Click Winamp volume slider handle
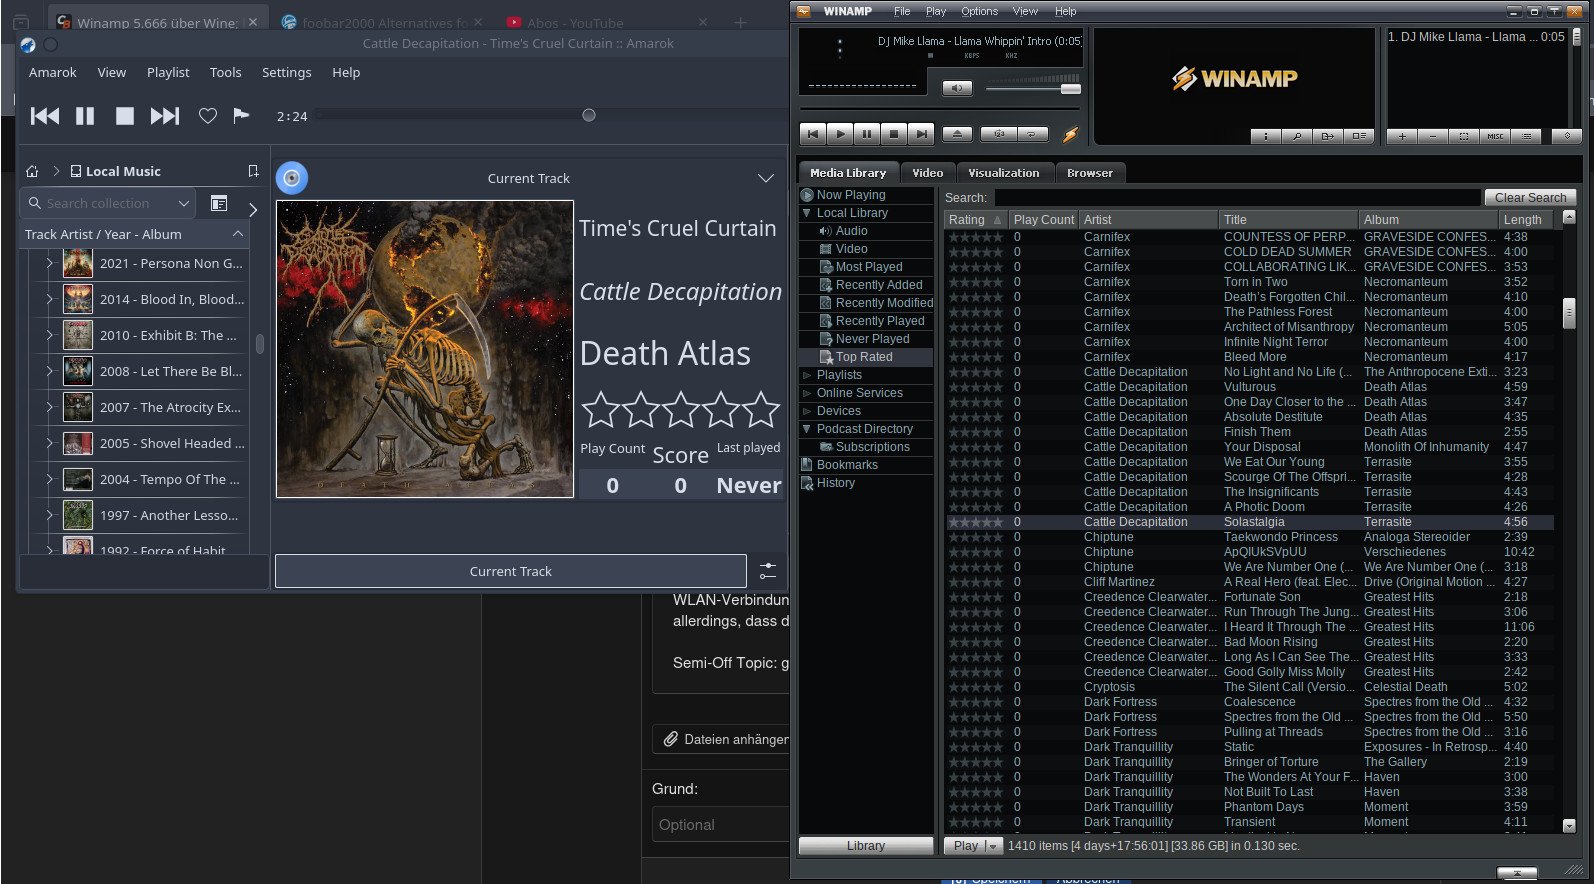The width and height of the screenshot is (1594, 884). [x=1070, y=89]
